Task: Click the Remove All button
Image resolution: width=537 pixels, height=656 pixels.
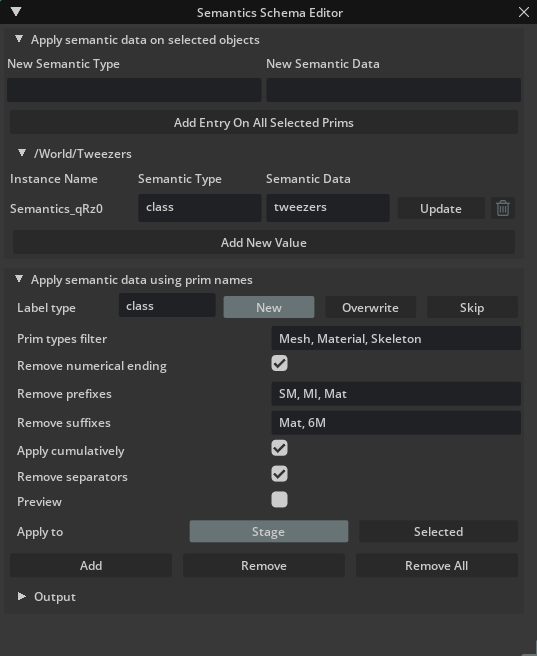Action: click(437, 566)
